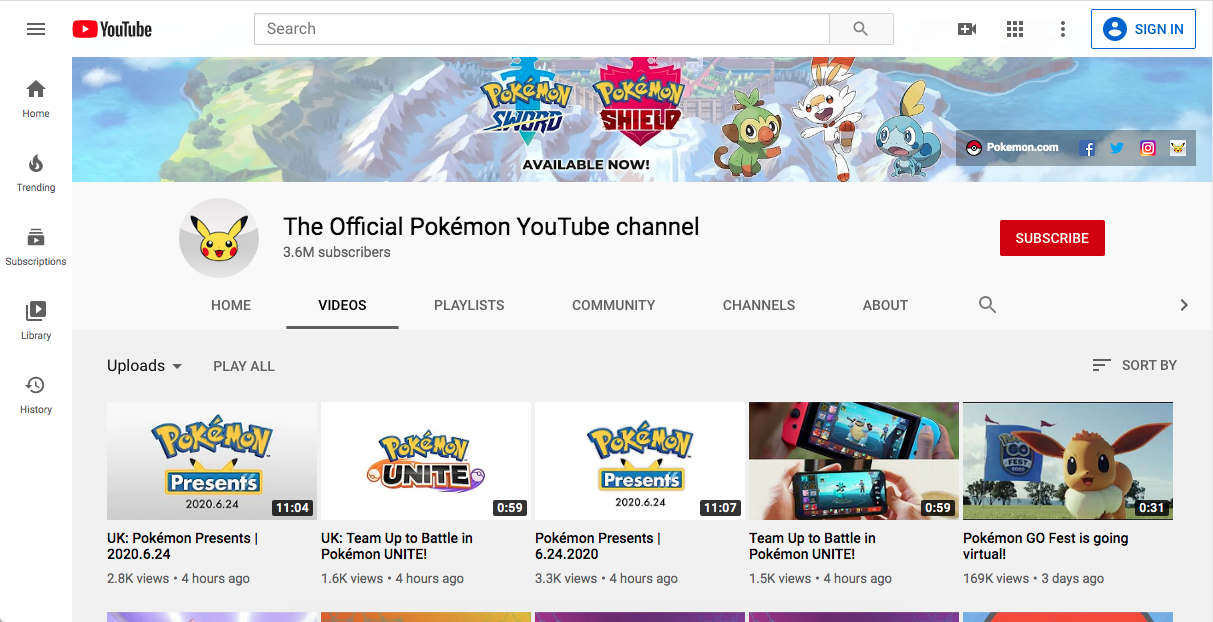The width and height of the screenshot is (1213, 622).
Task: Click in the Search input field
Action: (x=542, y=29)
